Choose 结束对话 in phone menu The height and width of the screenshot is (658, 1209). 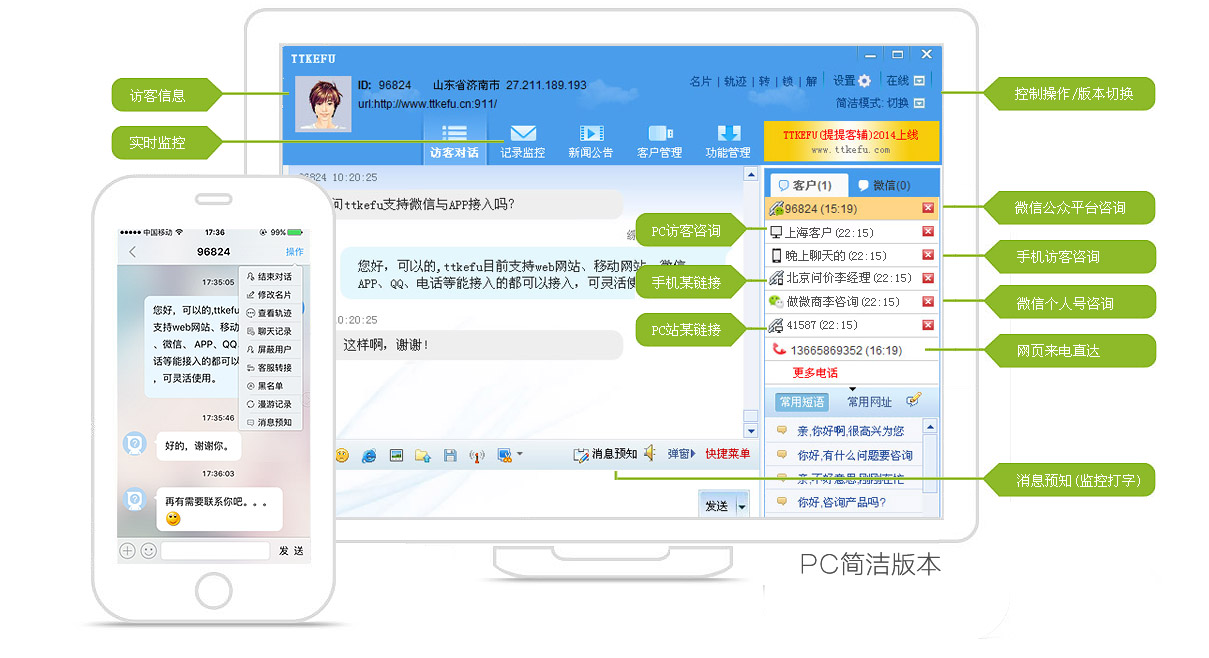(x=269, y=277)
